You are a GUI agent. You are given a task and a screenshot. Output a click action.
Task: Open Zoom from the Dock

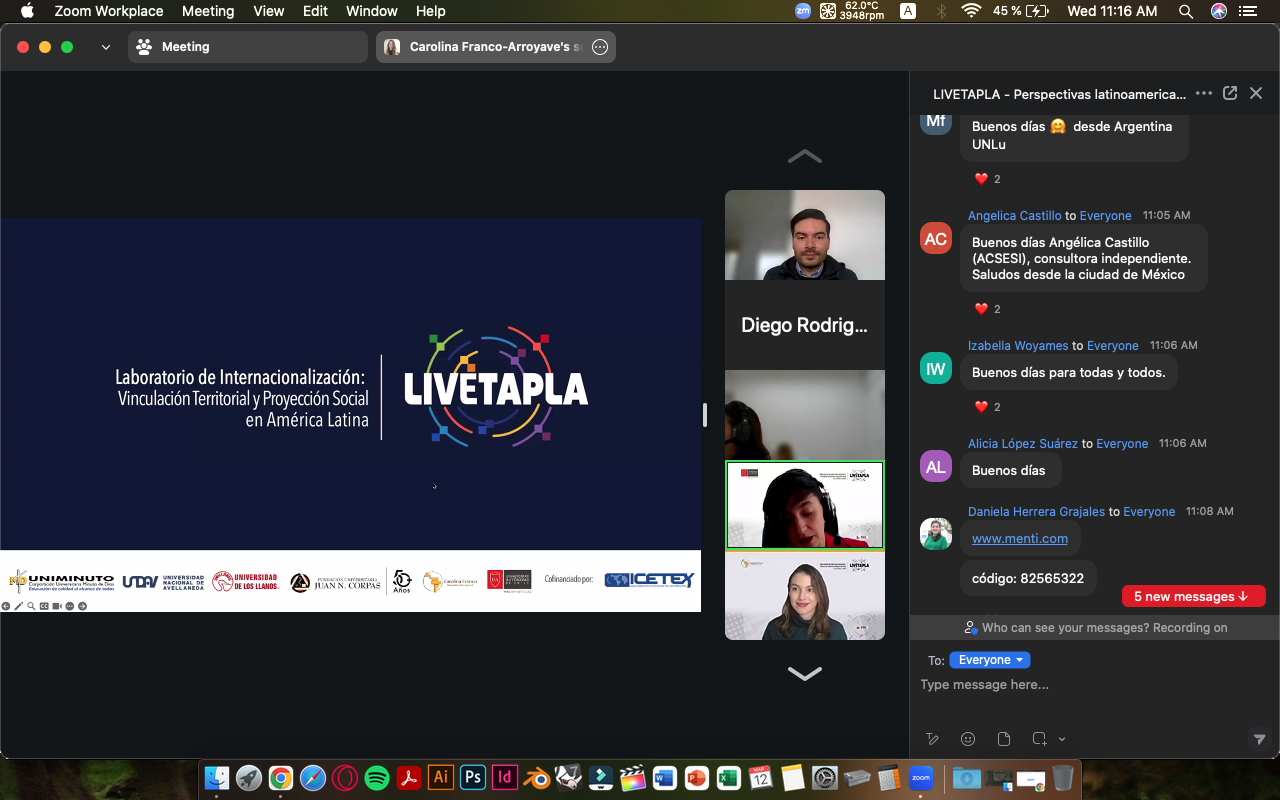point(921,777)
